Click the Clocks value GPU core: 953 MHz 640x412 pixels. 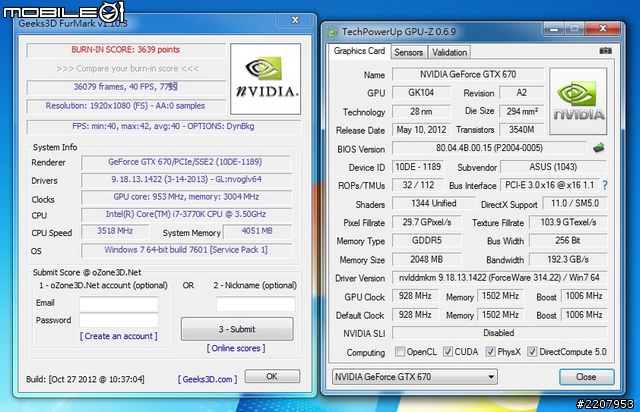pos(187,197)
